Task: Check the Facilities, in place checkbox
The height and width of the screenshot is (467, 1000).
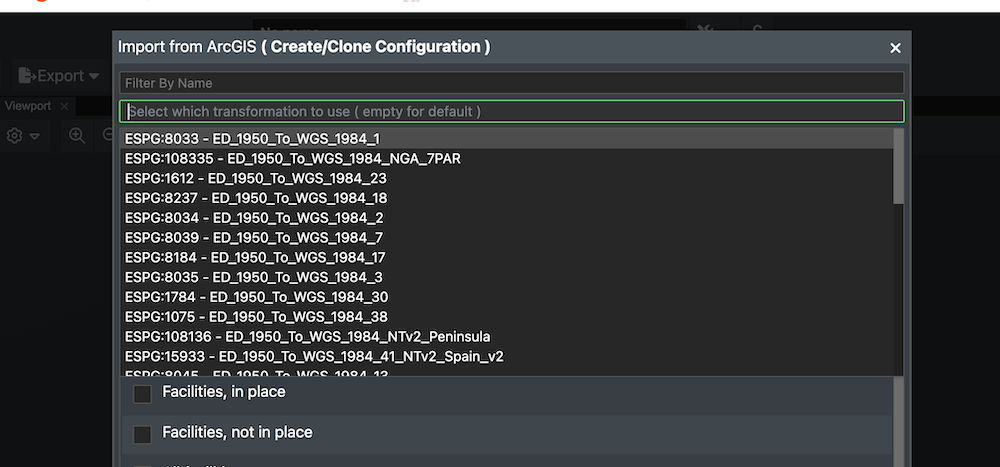Action: point(142,394)
